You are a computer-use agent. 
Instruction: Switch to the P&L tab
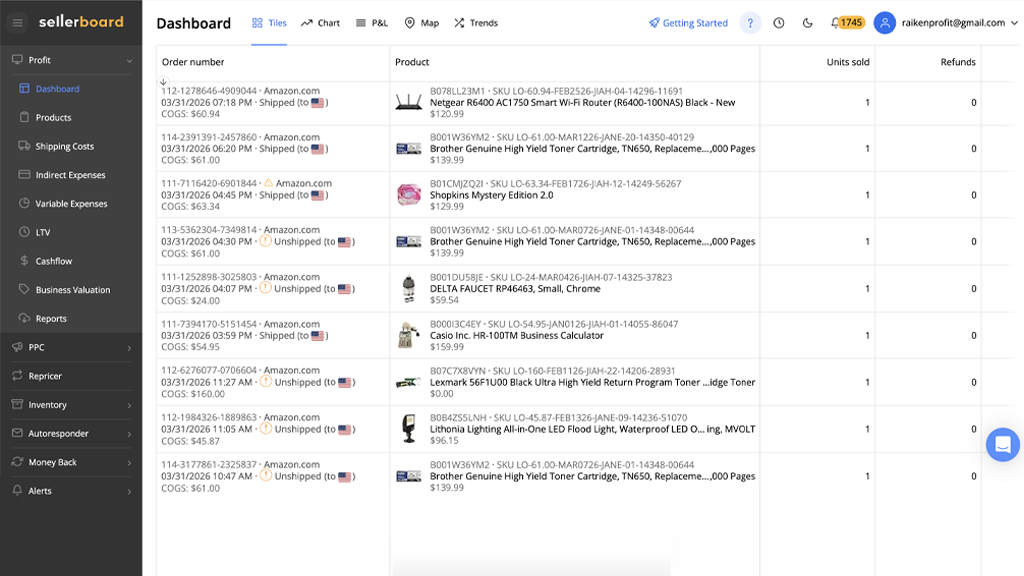pos(371,23)
